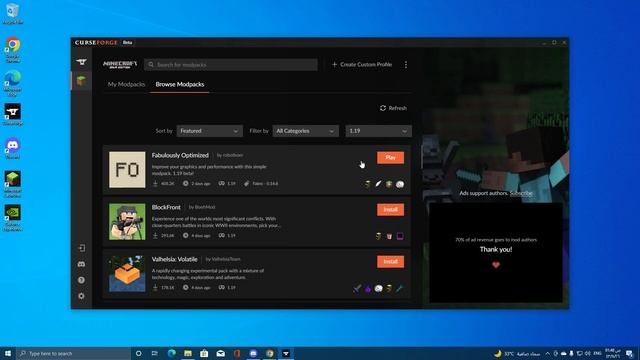Open Discord icon in CurseForge sidebar

81,264
